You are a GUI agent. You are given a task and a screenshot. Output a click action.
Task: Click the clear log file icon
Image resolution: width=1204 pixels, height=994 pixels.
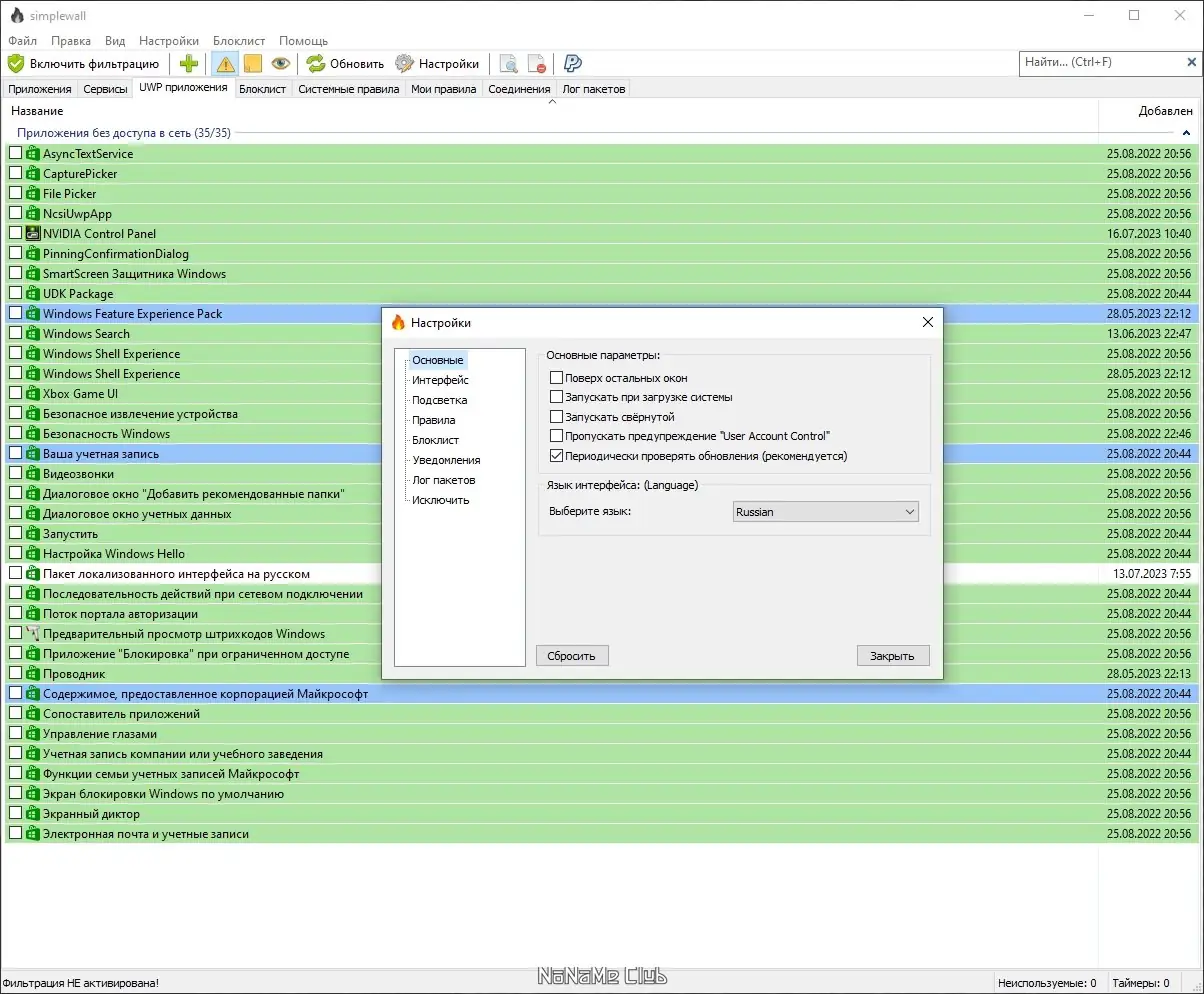pos(537,63)
